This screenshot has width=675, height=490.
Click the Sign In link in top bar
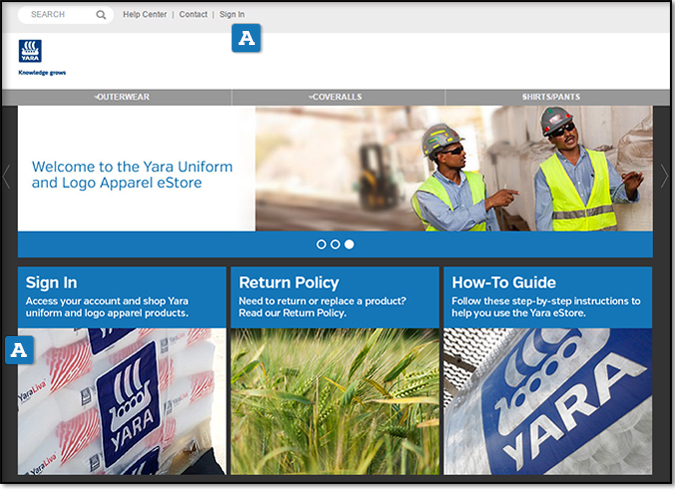pos(232,15)
